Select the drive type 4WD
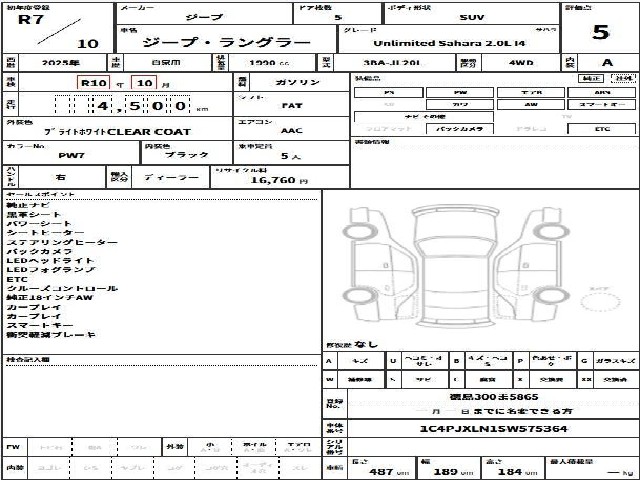The height and width of the screenshot is (480, 640). tap(521, 63)
